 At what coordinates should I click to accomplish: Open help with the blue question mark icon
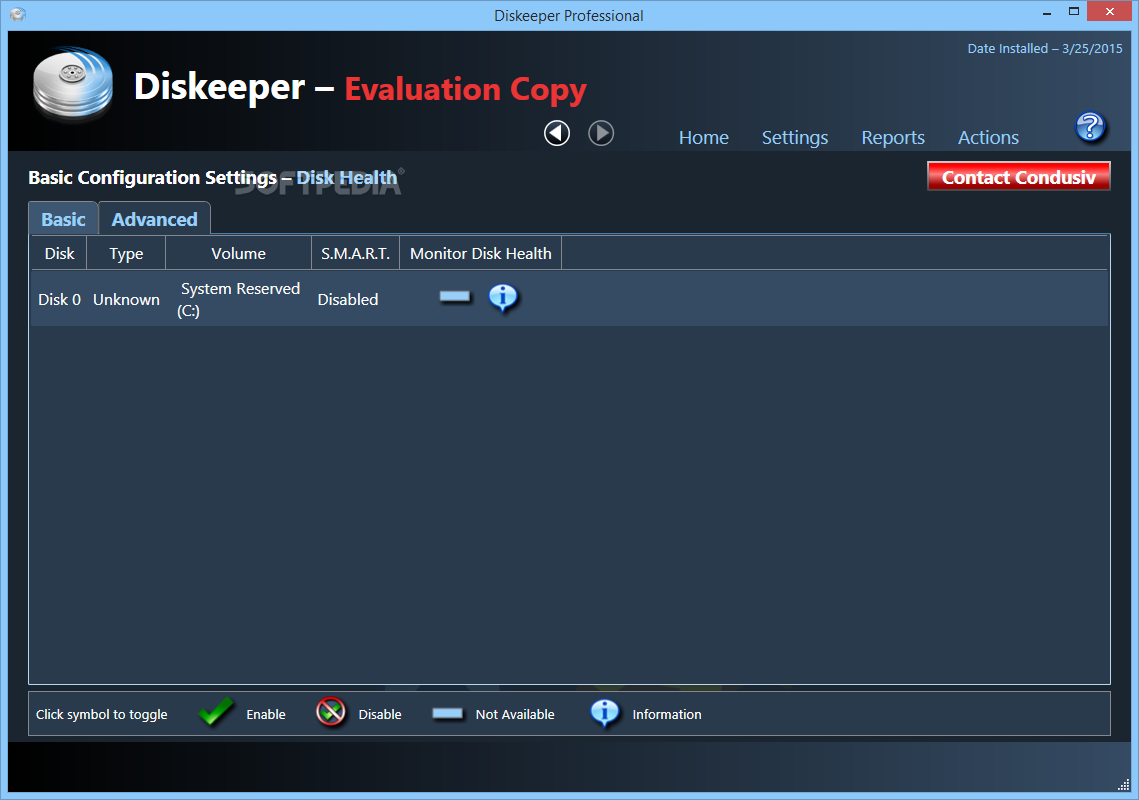point(1090,127)
